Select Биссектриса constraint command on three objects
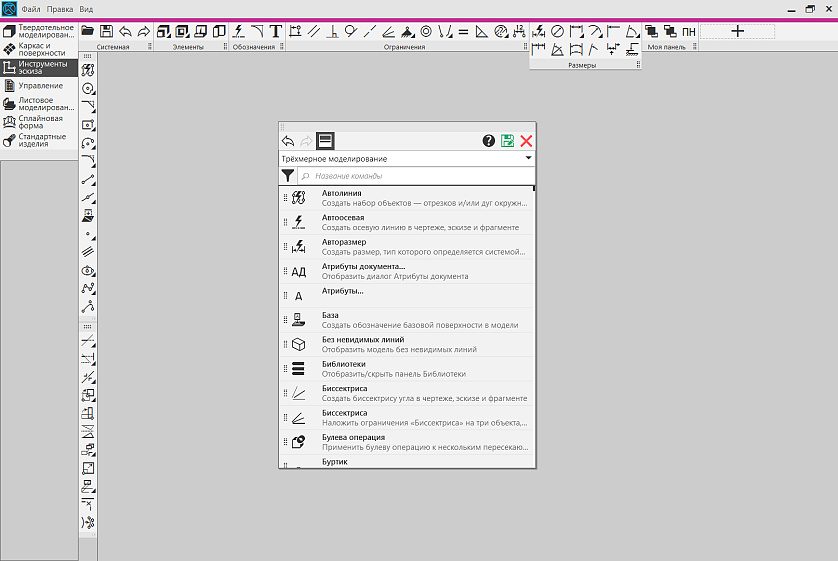This screenshot has width=838, height=561. [x=406, y=418]
